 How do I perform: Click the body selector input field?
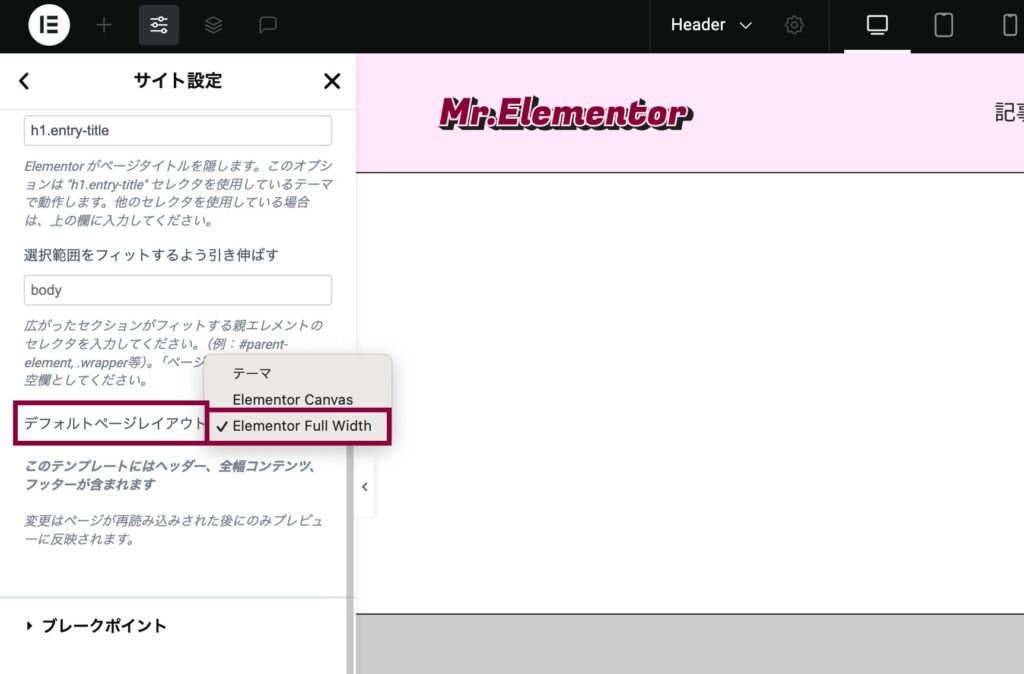(178, 290)
